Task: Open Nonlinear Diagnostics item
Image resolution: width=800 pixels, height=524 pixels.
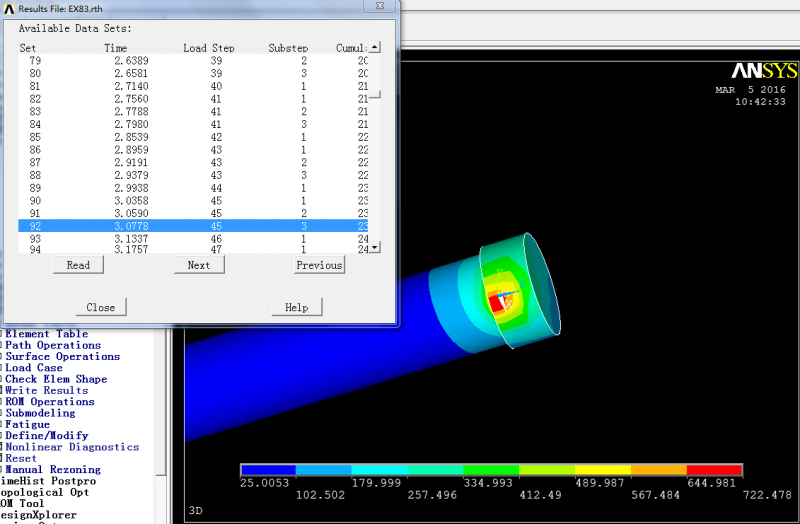Action: pyautogui.click(x=72, y=447)
